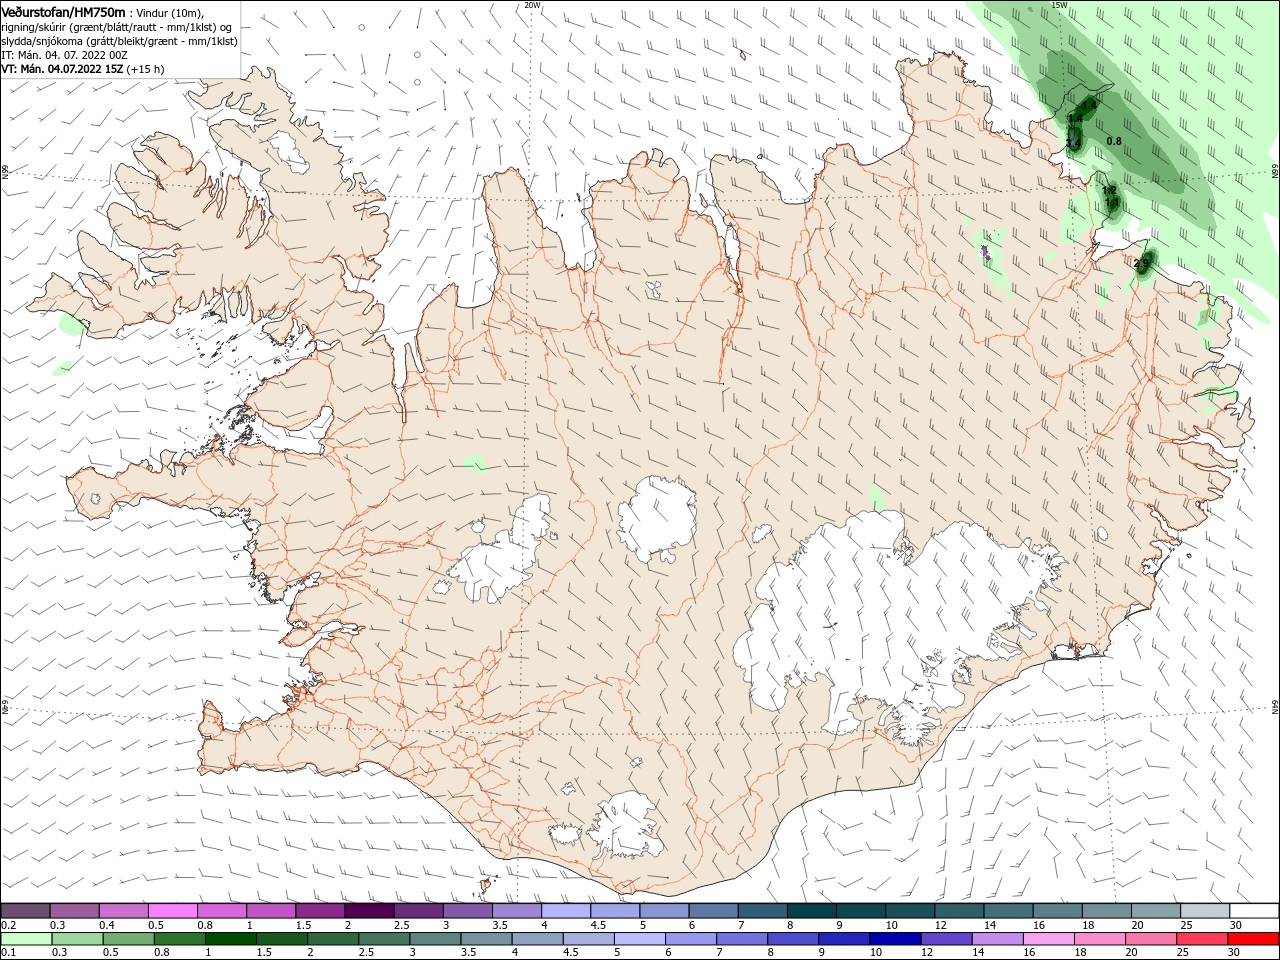Pick the dark blue 10 mm rain swatch
This screenshot has height=960, width=1280.
click(x=896, y=939)
